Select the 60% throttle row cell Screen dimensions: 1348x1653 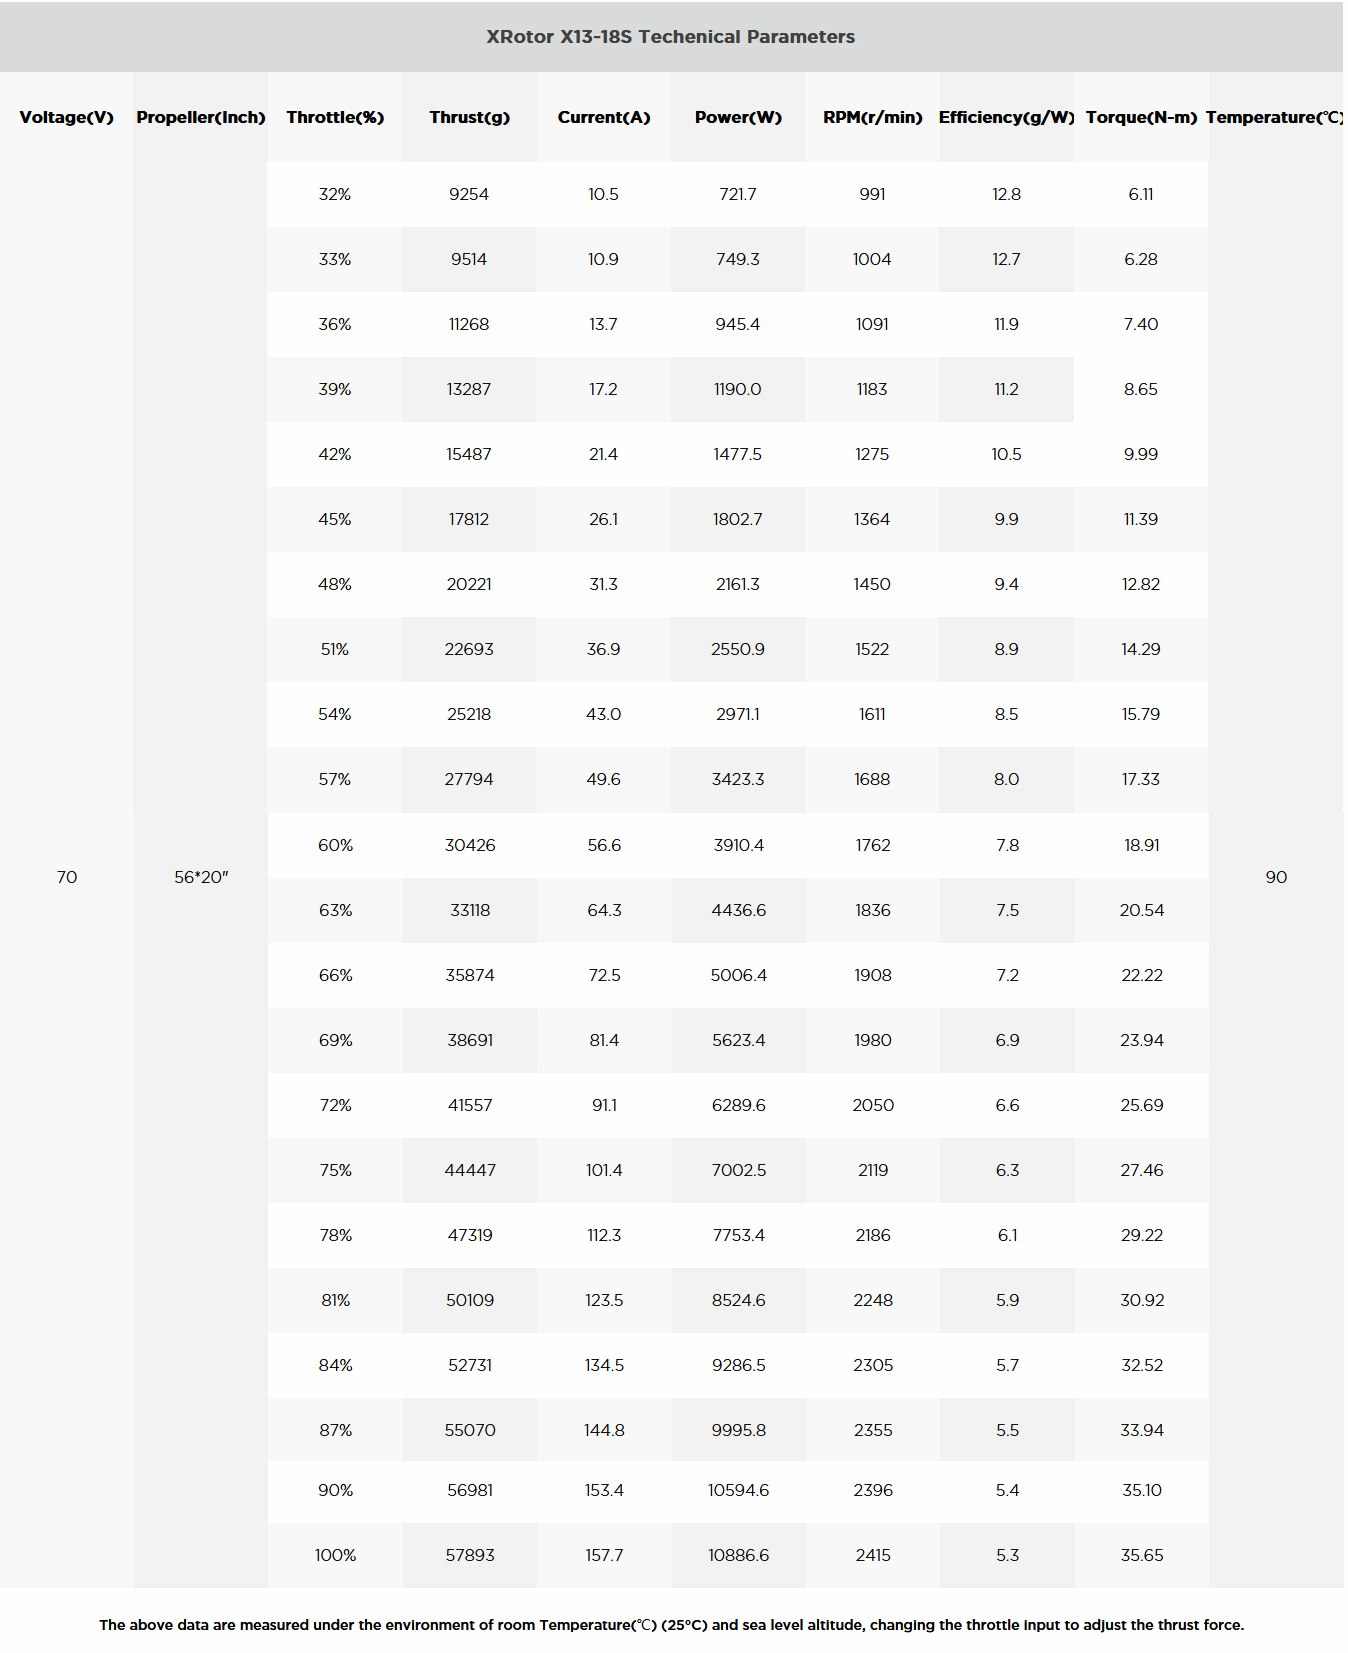tap(335, 845)
